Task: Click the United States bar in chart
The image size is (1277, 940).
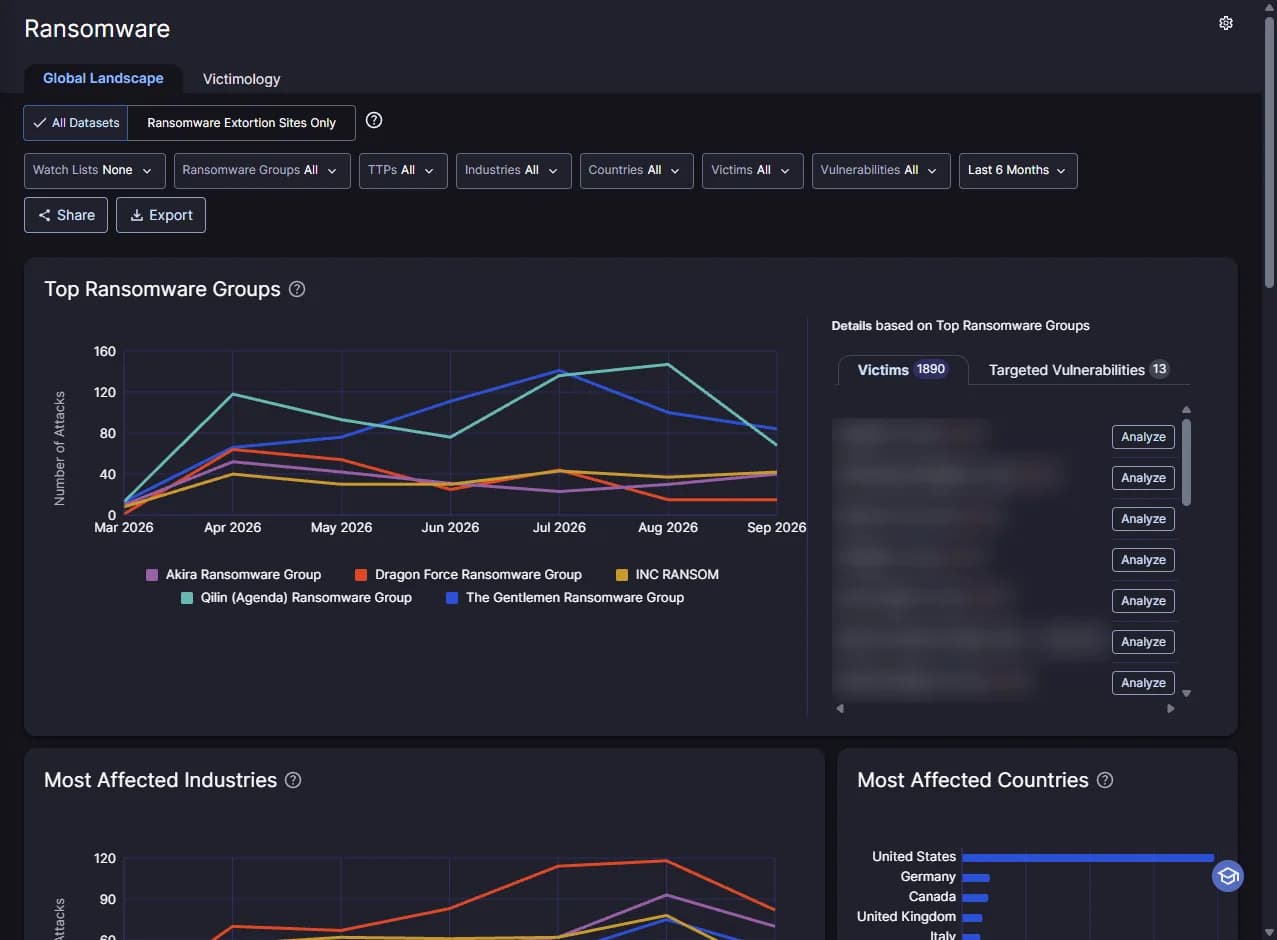Action: click(x=1088, y=857)
